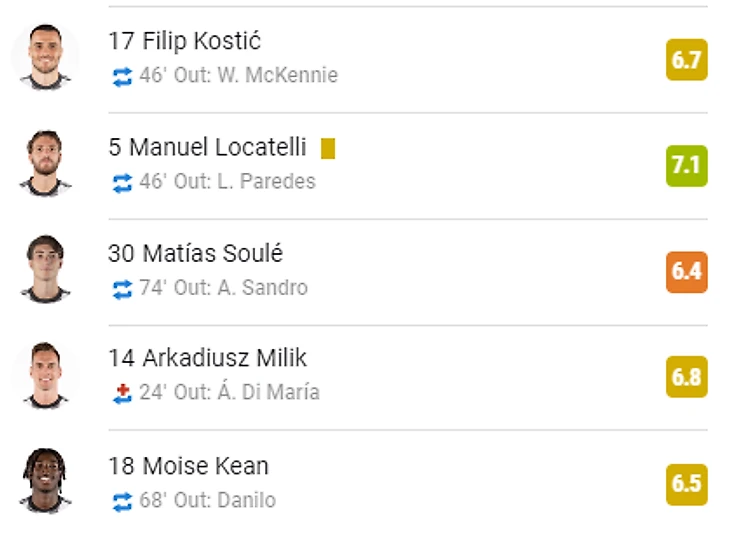The width and height of the screenshot is (730, 551).
Task: Click Manuel Locatelli's yellow card icon
Action: coord(328,148)
